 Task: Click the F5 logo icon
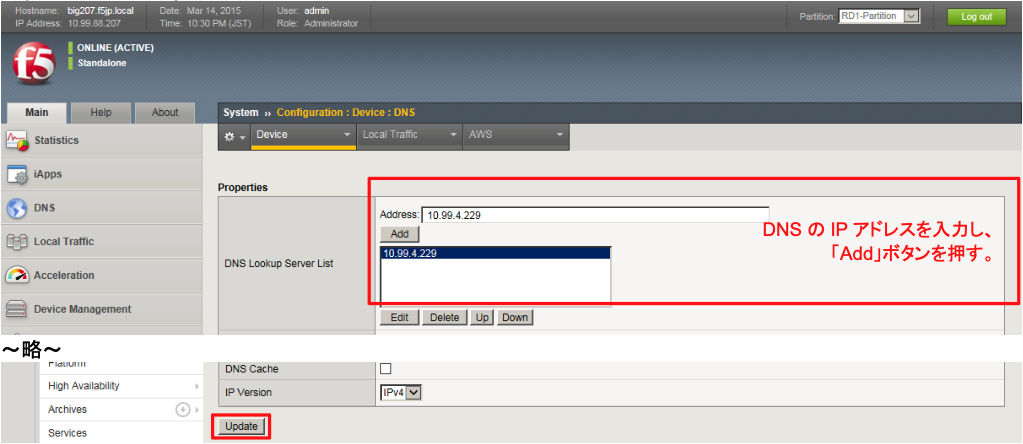pos(34,64)
